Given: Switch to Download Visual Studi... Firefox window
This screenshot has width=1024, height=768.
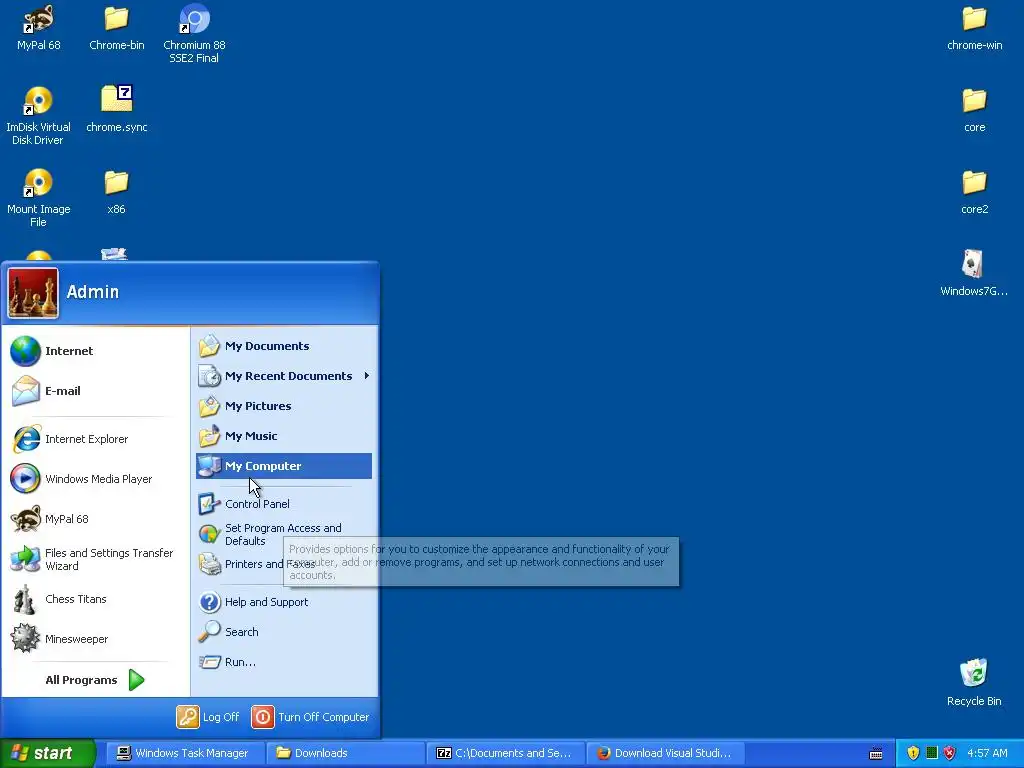Looking at the screenshot, I should pos(665,753).
